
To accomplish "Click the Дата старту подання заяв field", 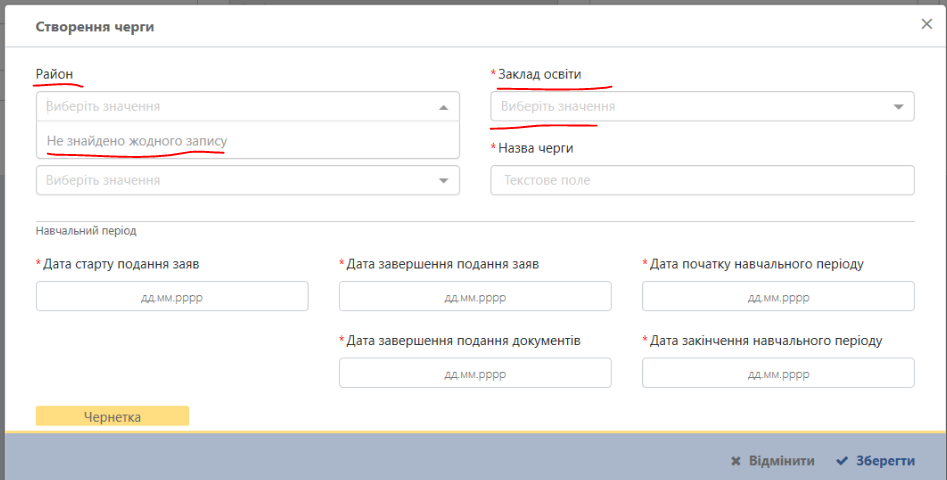I will pyautogui.click(x=172, y=297).
